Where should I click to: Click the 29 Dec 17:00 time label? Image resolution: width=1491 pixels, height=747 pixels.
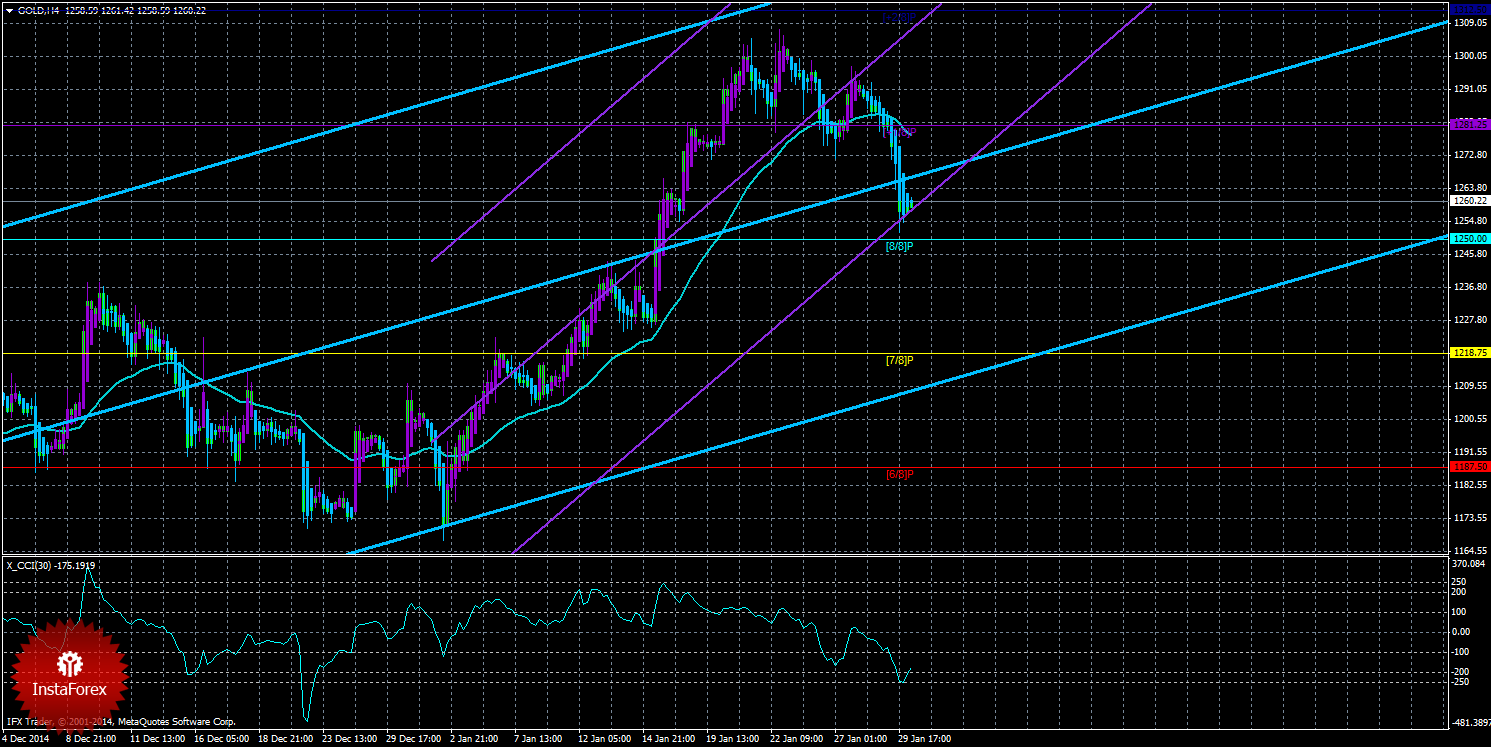[x=416, y=739]
